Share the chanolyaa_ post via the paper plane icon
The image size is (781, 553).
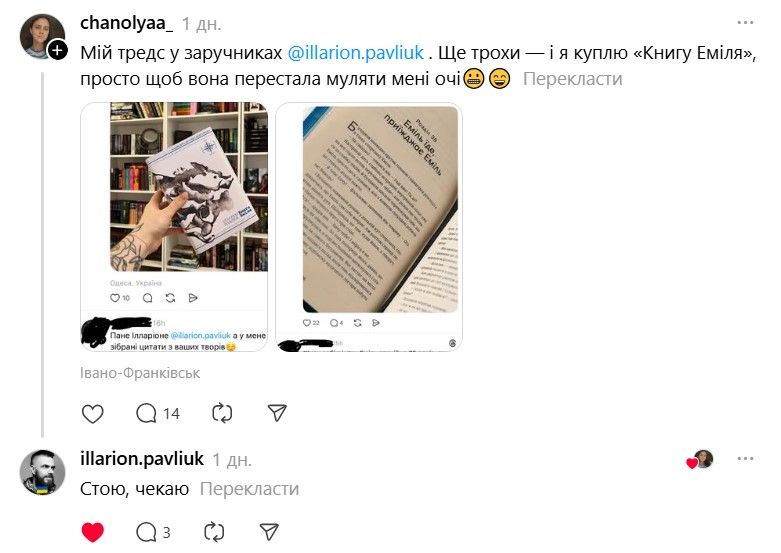click(277, 413)
